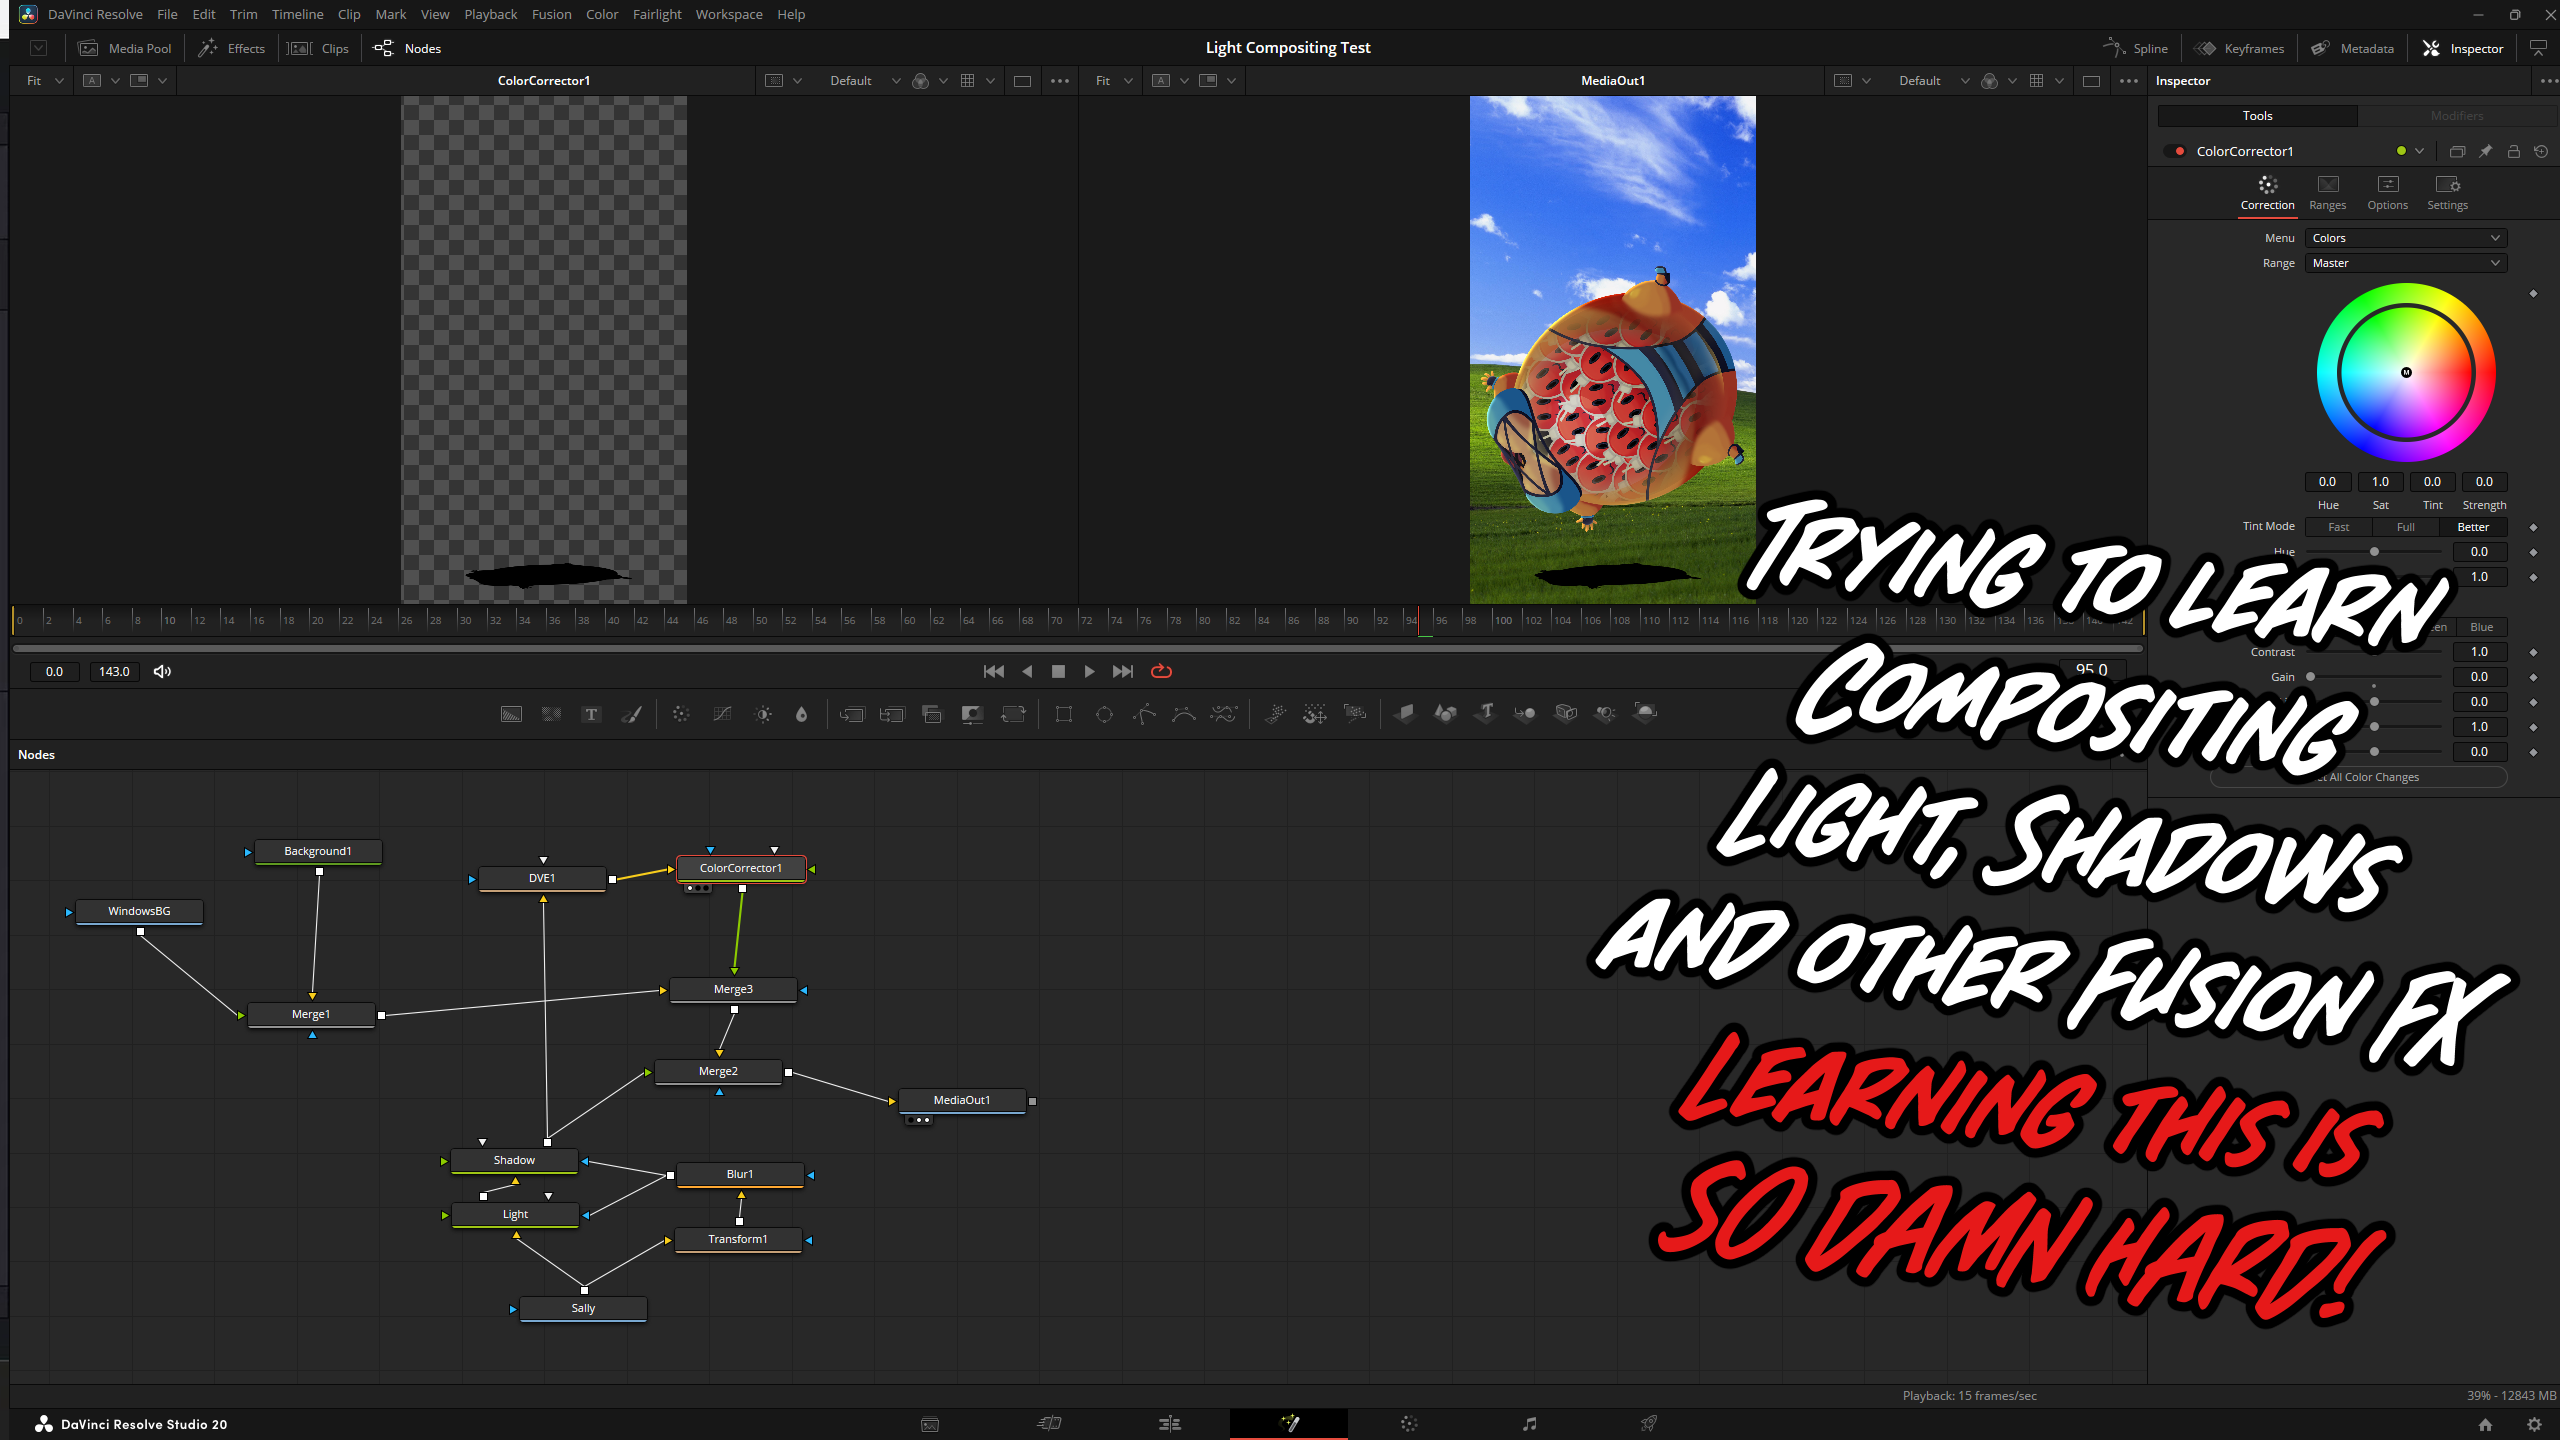
Task: Open the Fusion page at the bottom
Action: [x=1289, y=1423]
